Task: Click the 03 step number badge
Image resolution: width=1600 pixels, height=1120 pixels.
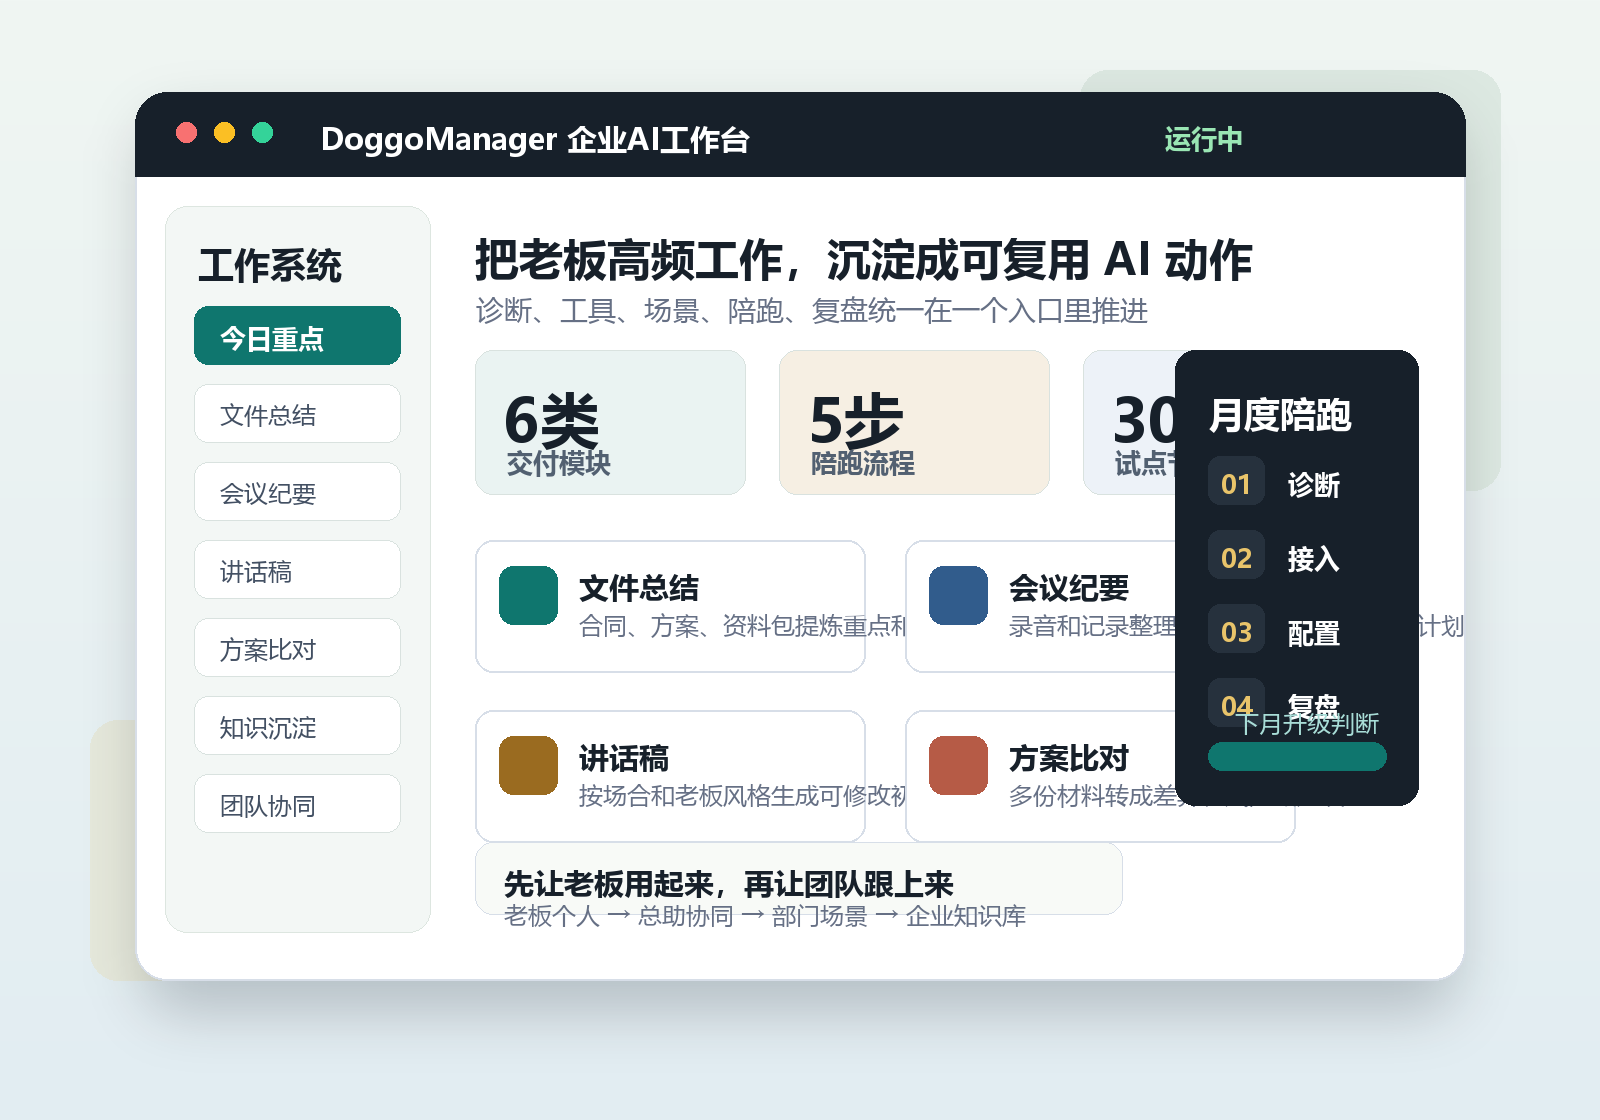Action: (1236, 630)
